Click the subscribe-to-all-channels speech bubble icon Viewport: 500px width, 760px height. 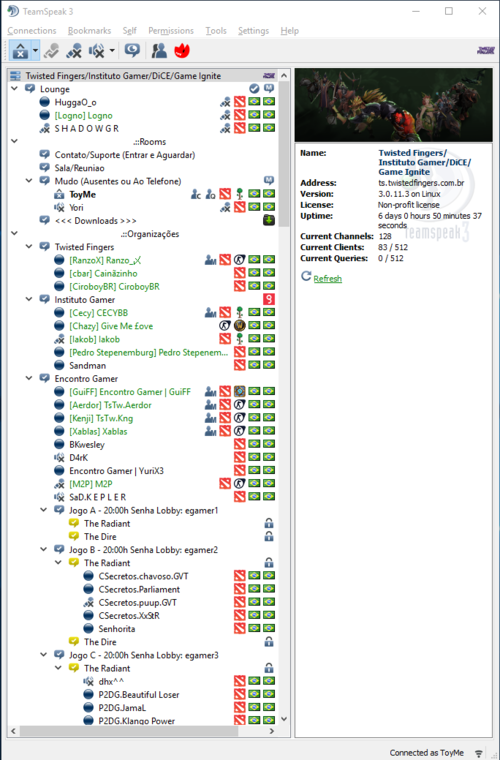132,50
